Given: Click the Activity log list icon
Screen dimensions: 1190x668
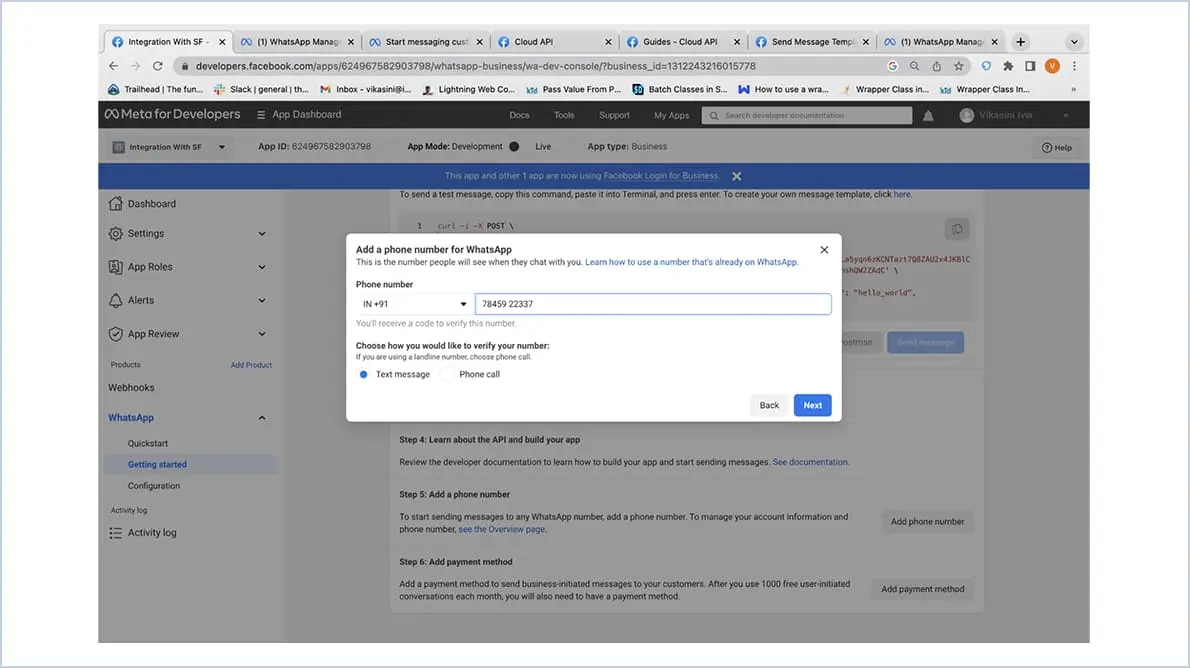Looking at the screenshot, I should click(115, 533).
